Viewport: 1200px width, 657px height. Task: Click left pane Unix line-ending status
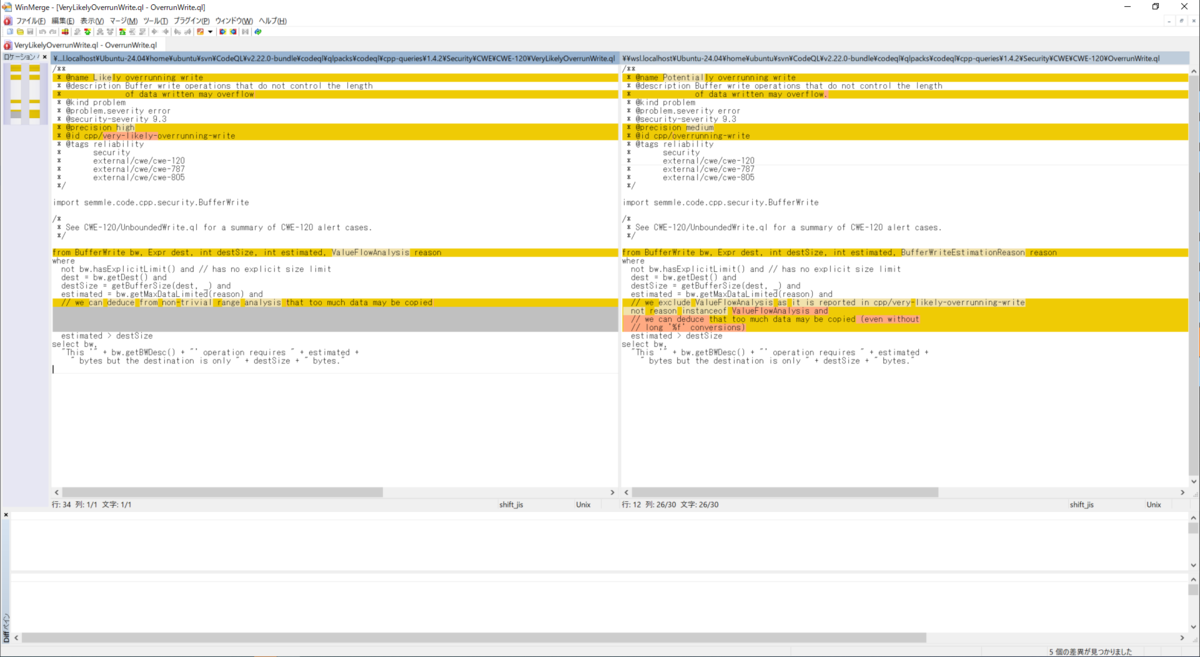[583, 505]
